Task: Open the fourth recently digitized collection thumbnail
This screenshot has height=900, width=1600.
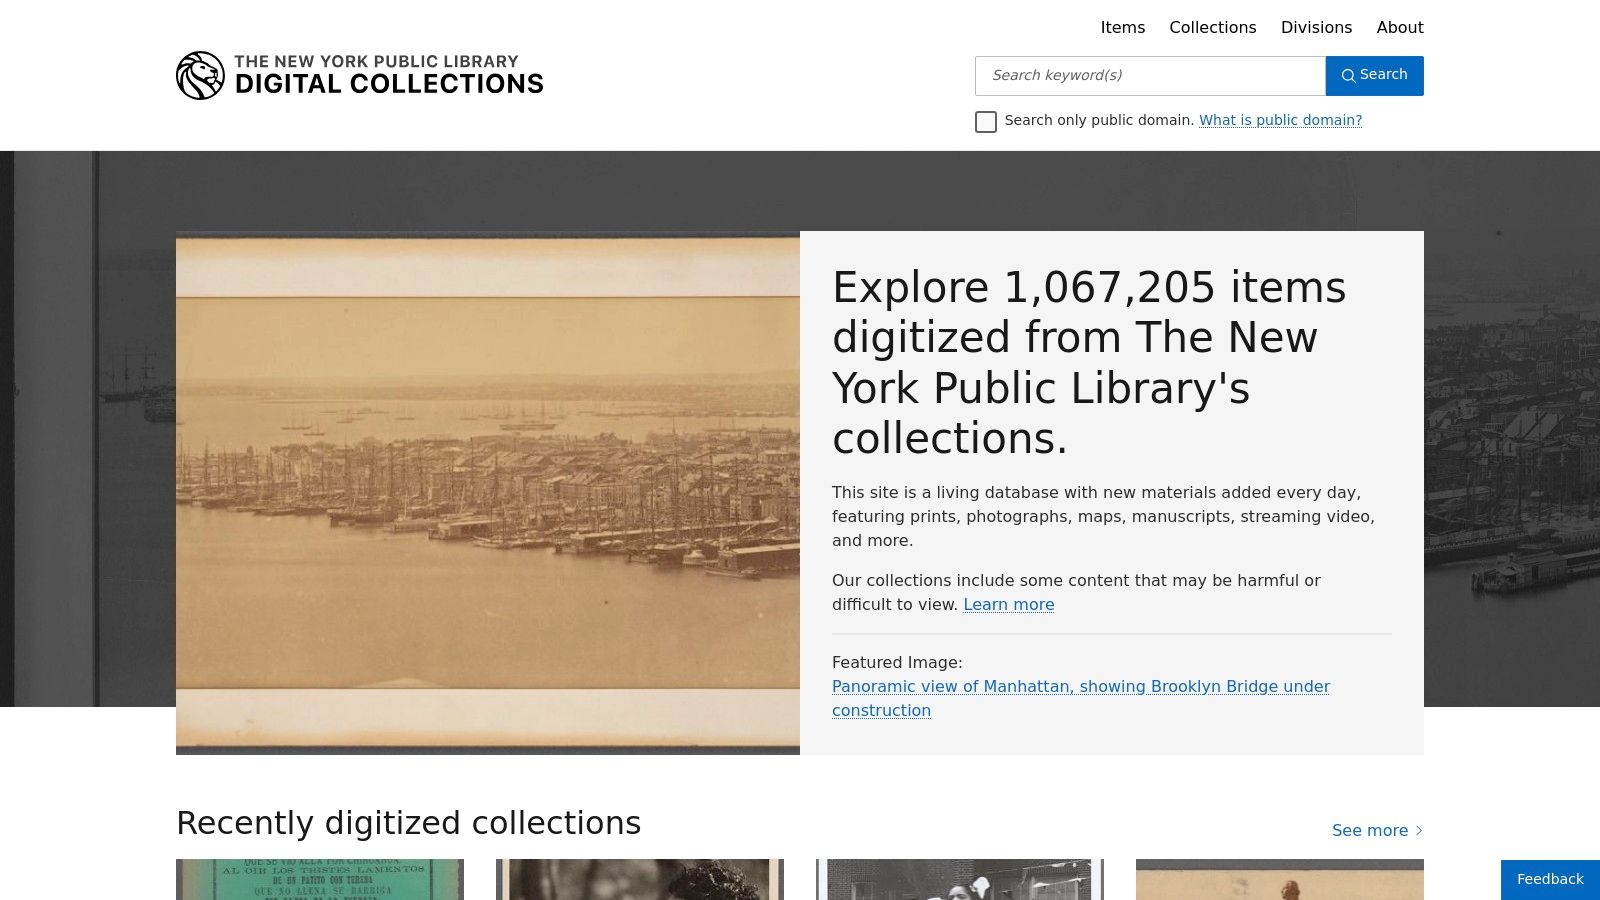Action: (1280, 879)
